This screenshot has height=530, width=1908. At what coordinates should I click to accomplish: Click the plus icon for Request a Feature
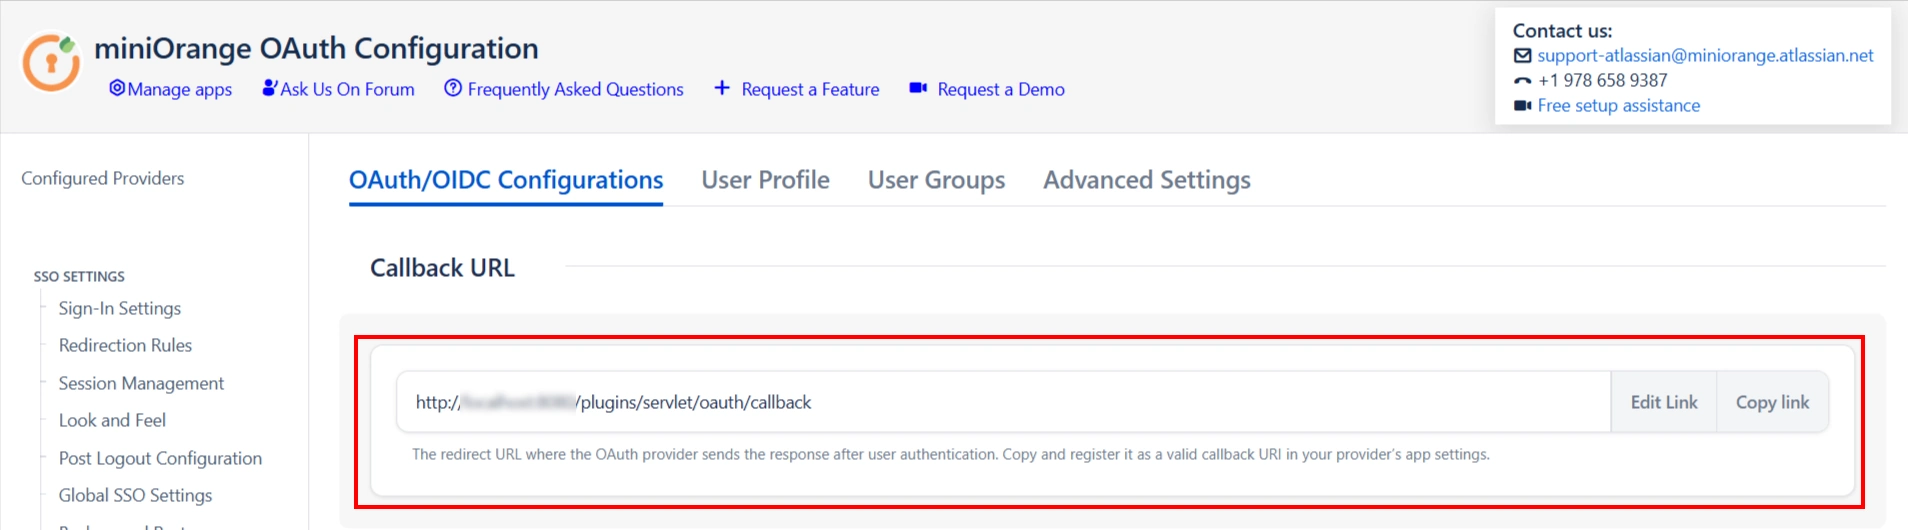(722, 88)
